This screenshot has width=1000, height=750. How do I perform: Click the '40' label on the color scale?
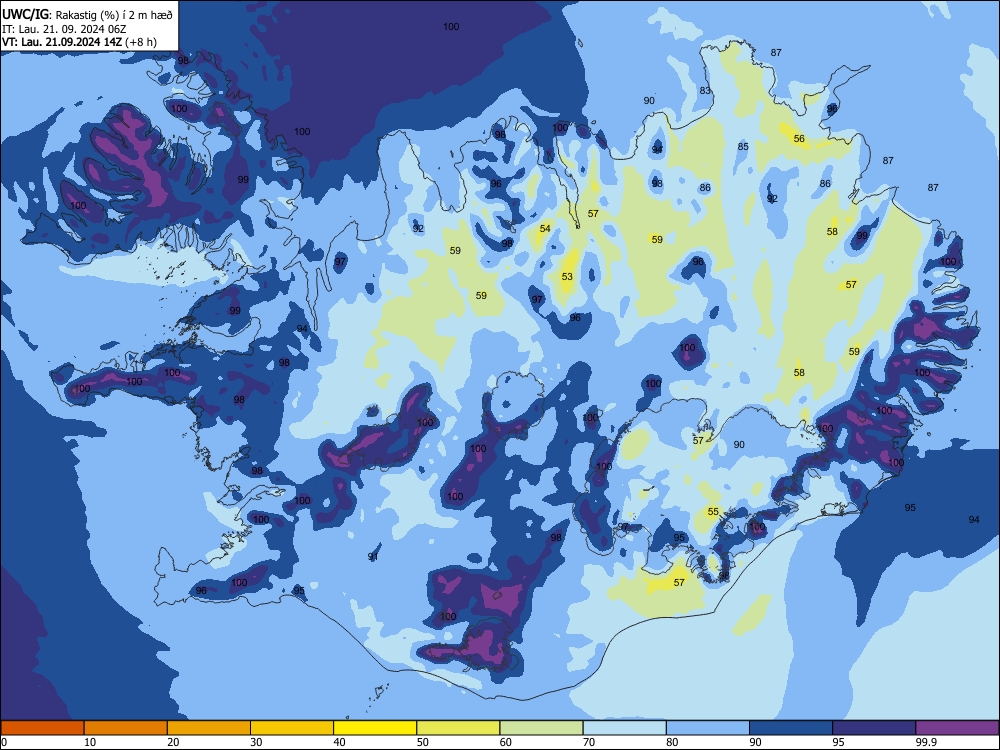point(339,742)
